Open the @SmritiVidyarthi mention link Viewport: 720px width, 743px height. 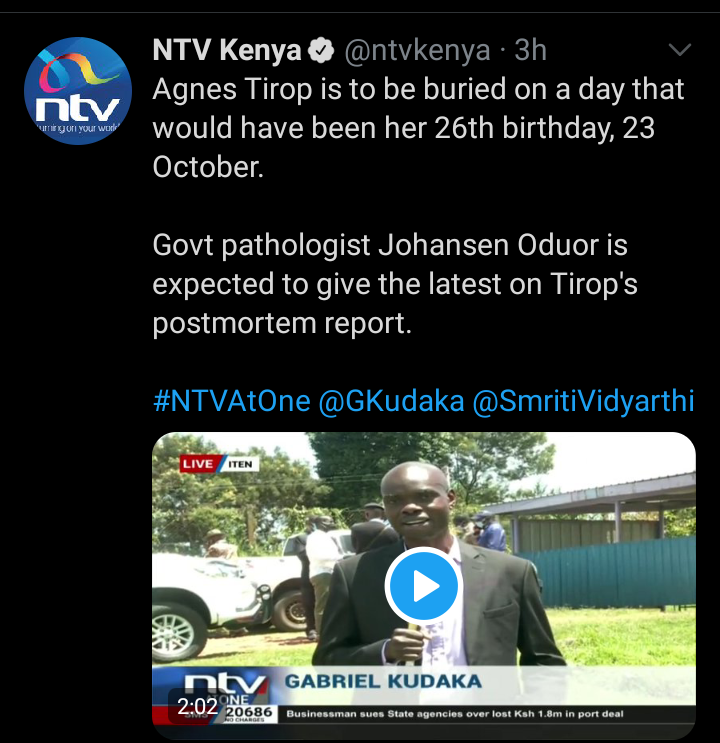coord(583,400)
